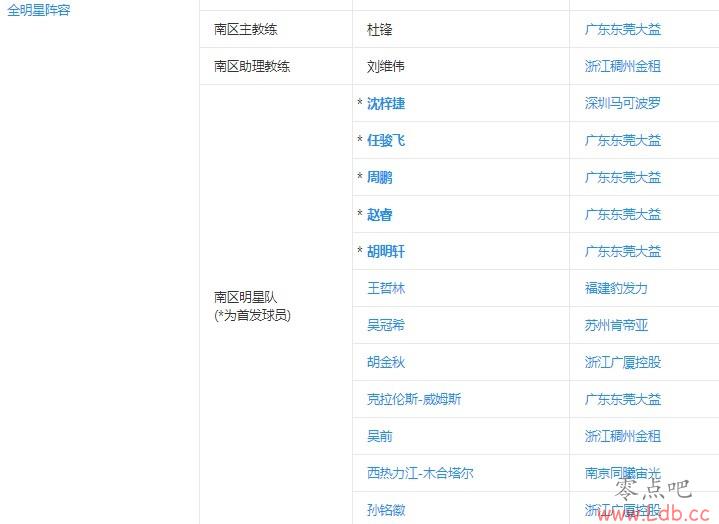Select the 南区主教练 cell text
Image resolution: width=719 pixels, height=524 pixels.
pyautogui.click(x=245, y=30)
